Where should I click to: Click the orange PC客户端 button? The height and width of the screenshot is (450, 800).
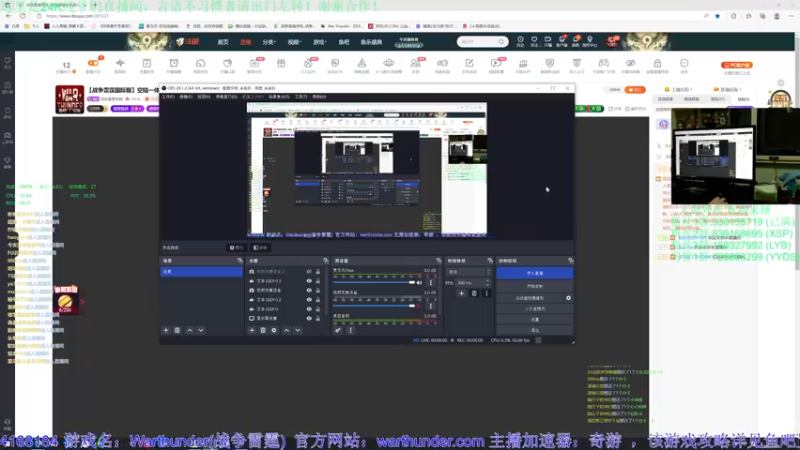point(737,65)
